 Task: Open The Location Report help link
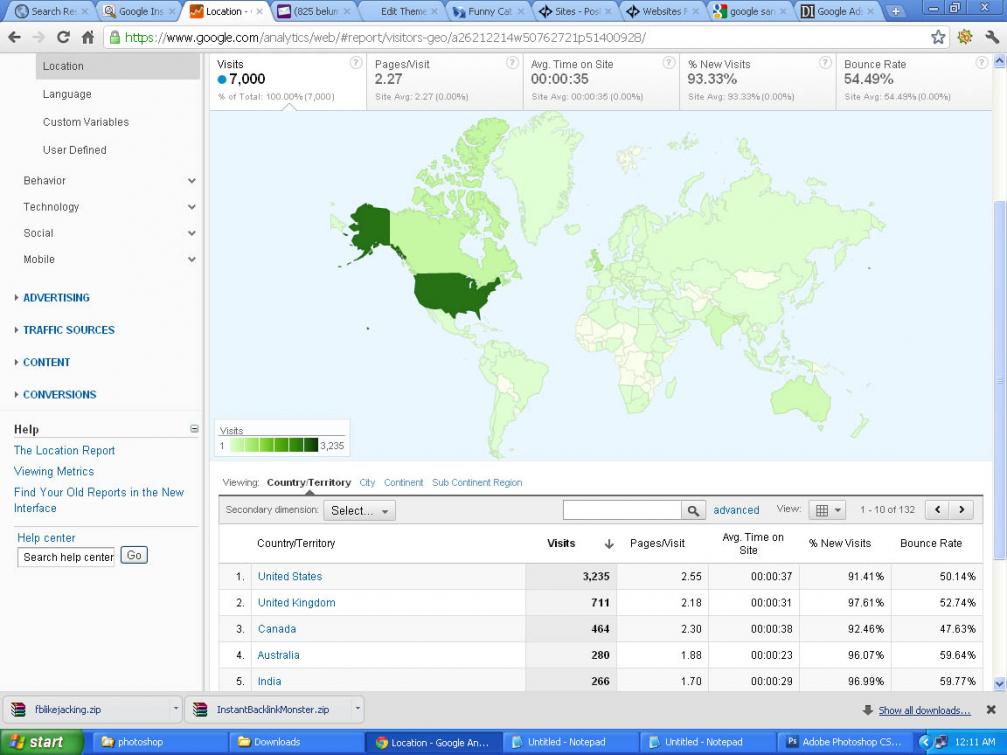64,451
